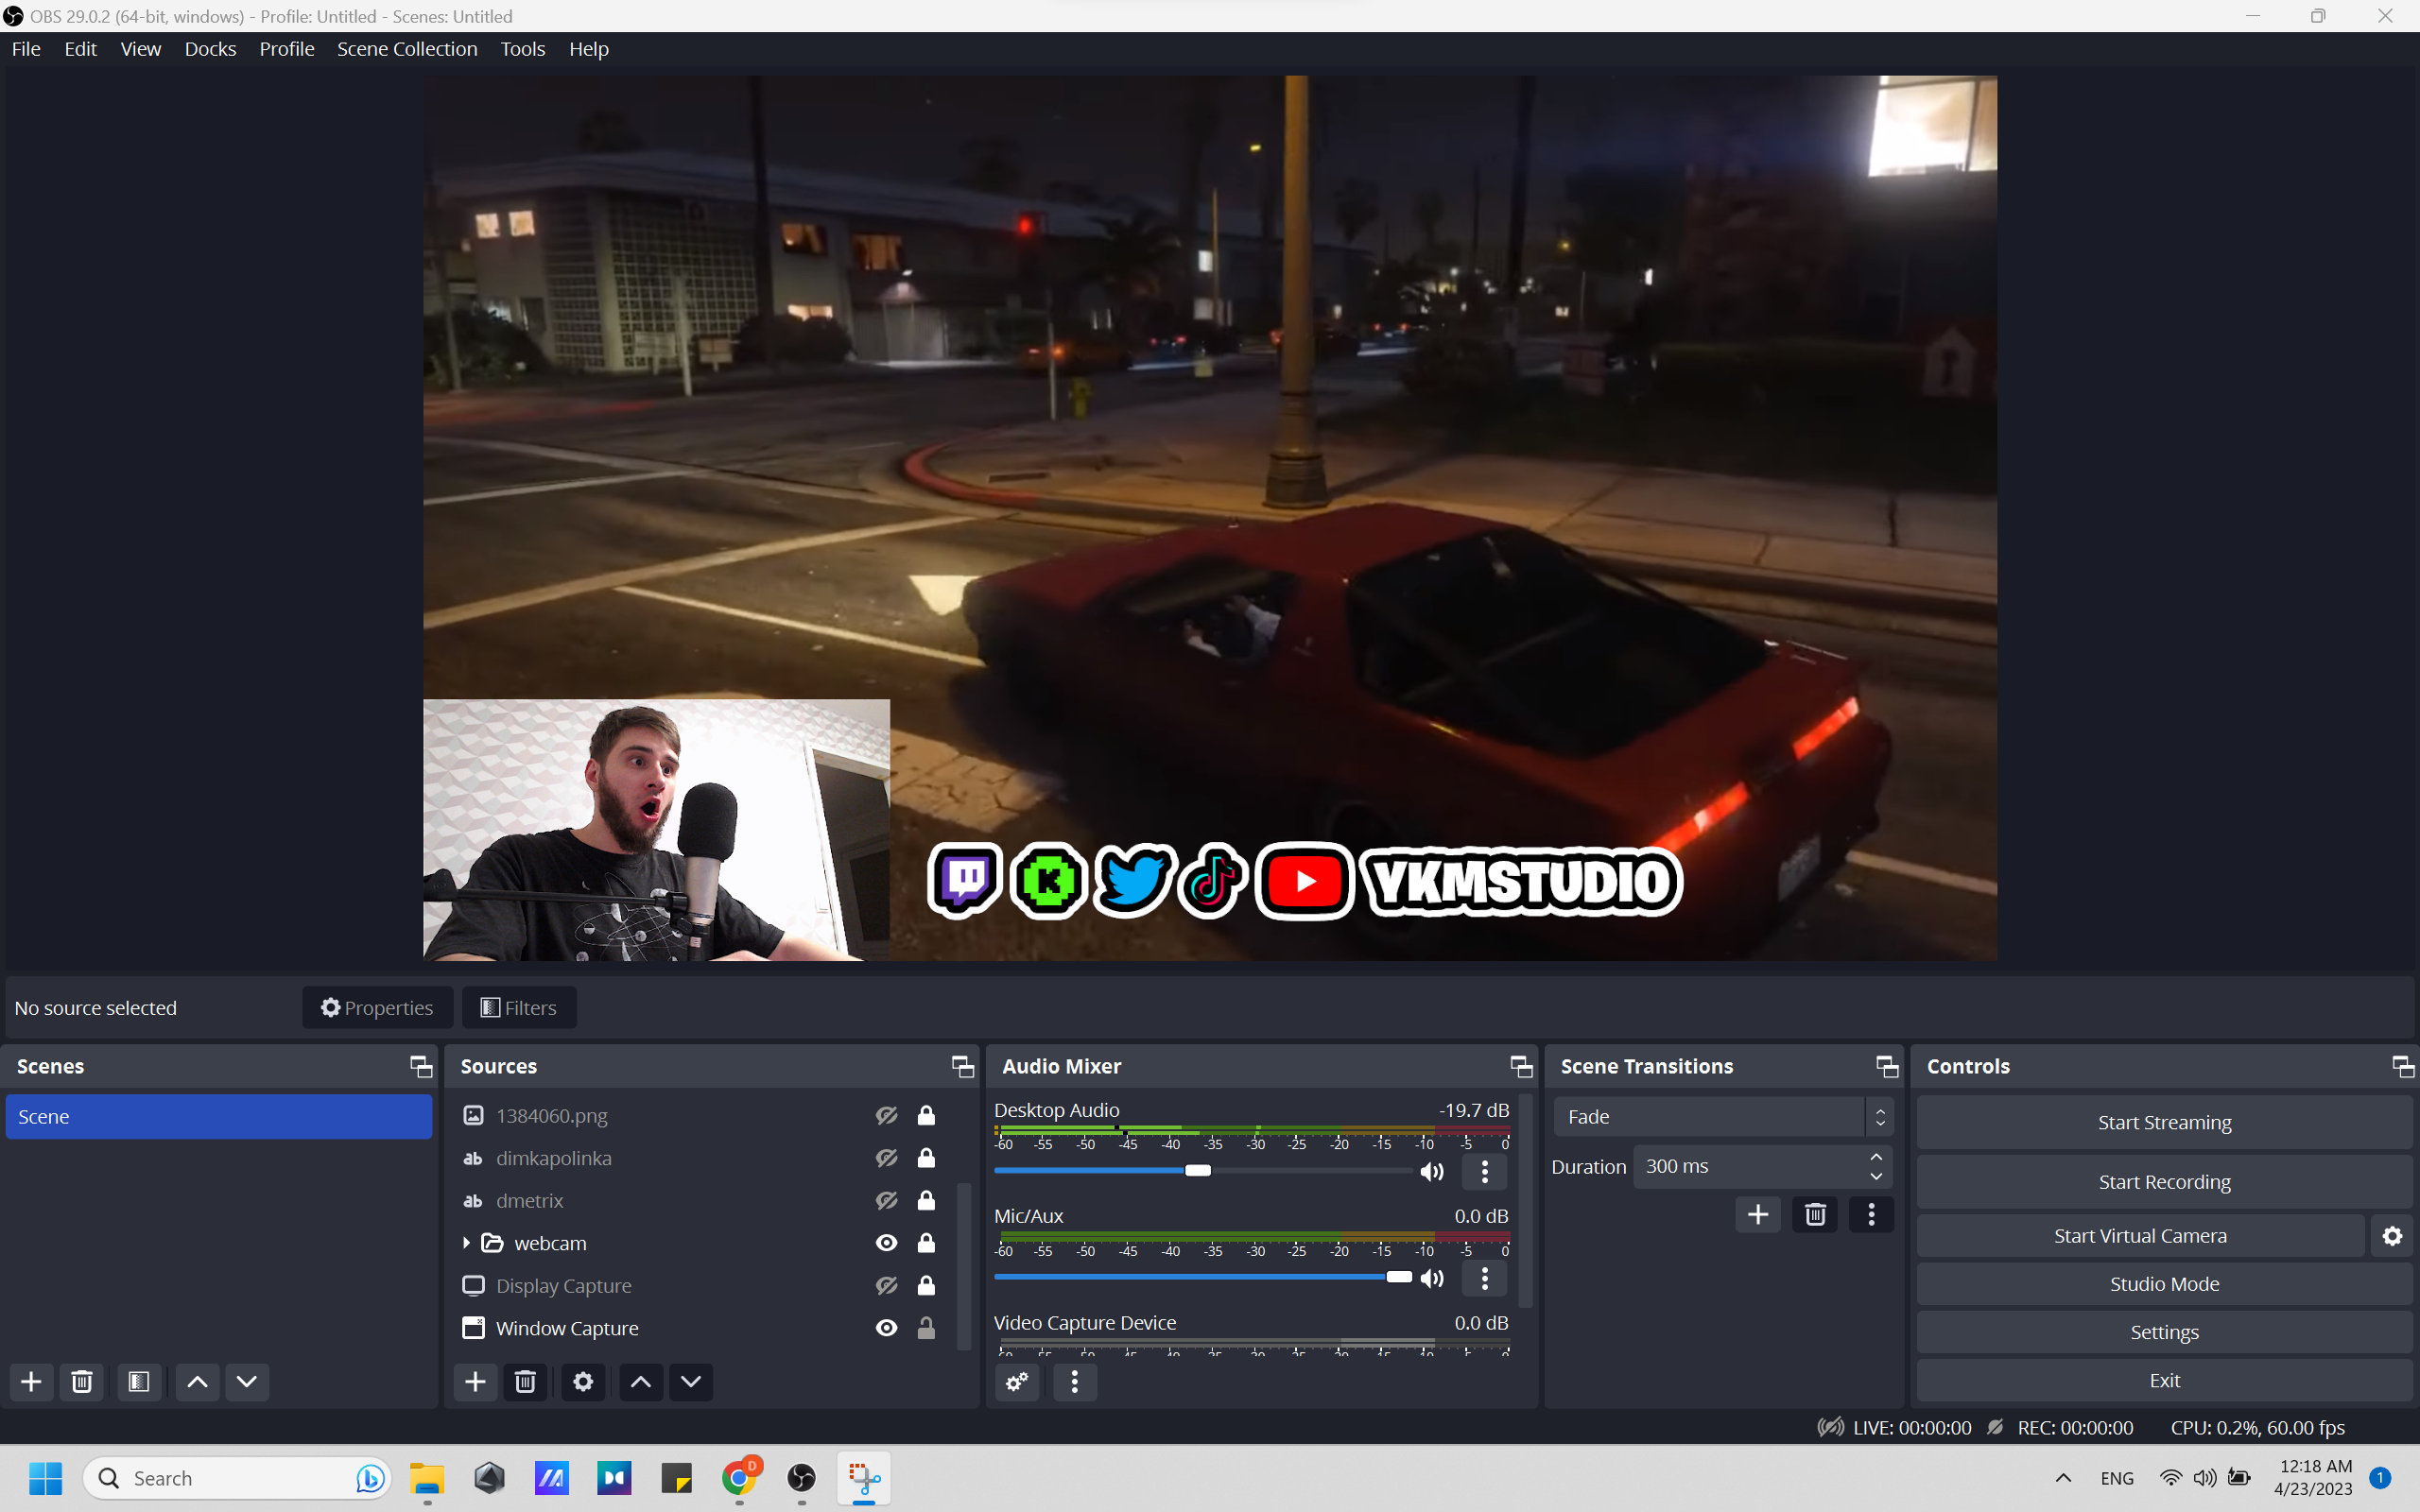Delete the selected scene with trash icon
Screen dimensions: 2420x1512
pos(82,1381)
